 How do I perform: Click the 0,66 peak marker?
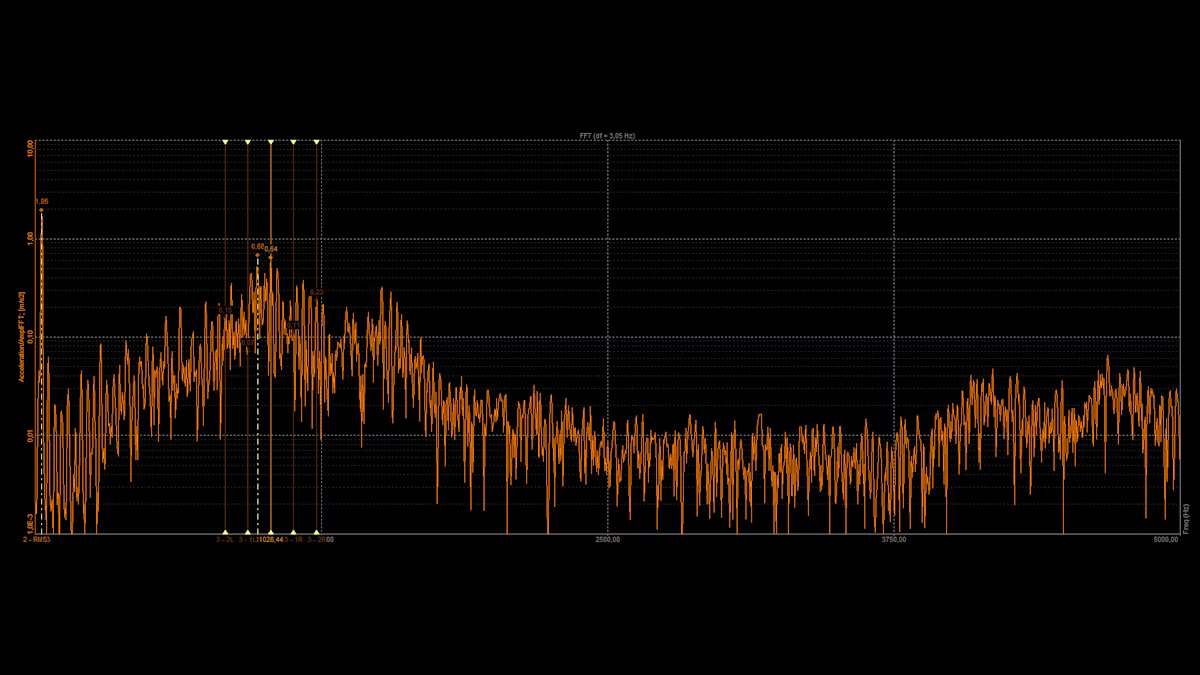pyautogui.click(x=257, y=255)
